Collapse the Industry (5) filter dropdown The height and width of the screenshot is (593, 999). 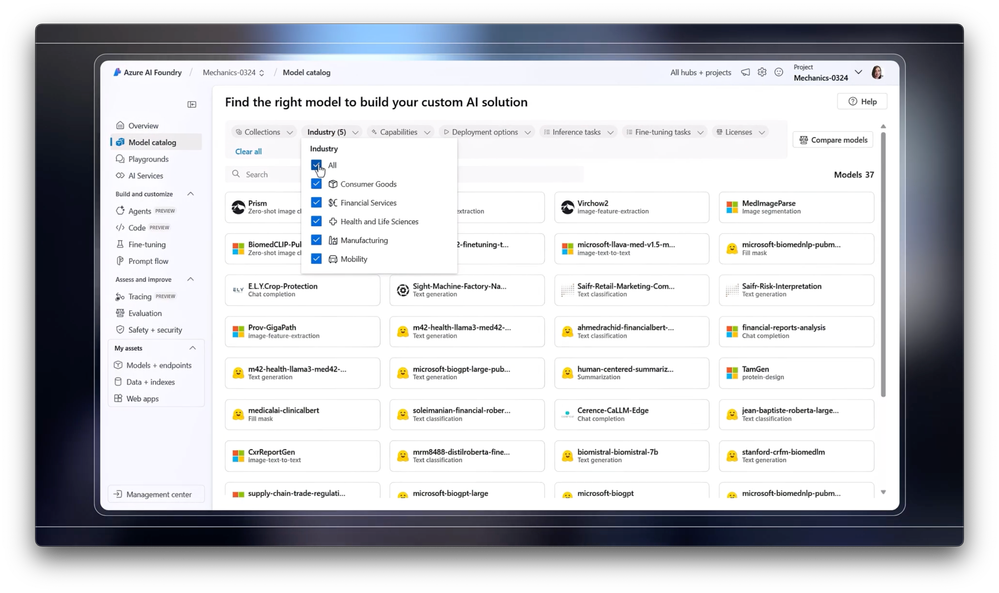click(x=332, y=132)
